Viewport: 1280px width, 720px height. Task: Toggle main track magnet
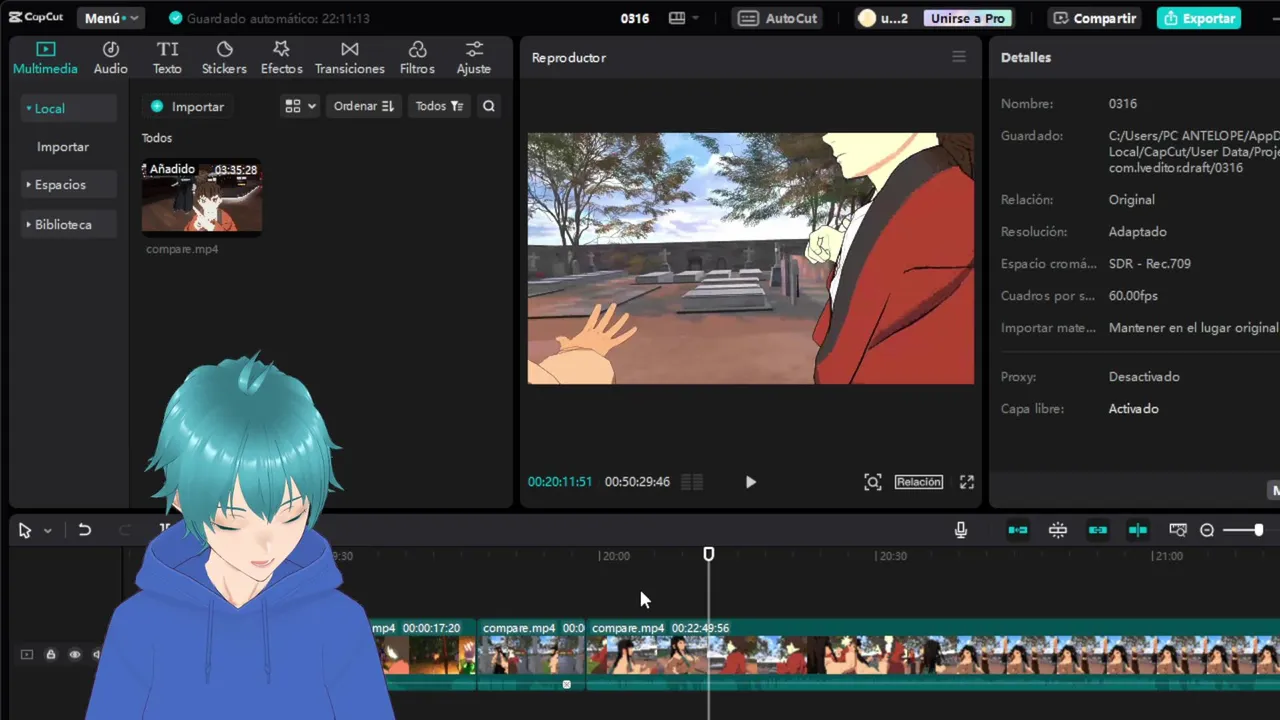coord(1018,530)
